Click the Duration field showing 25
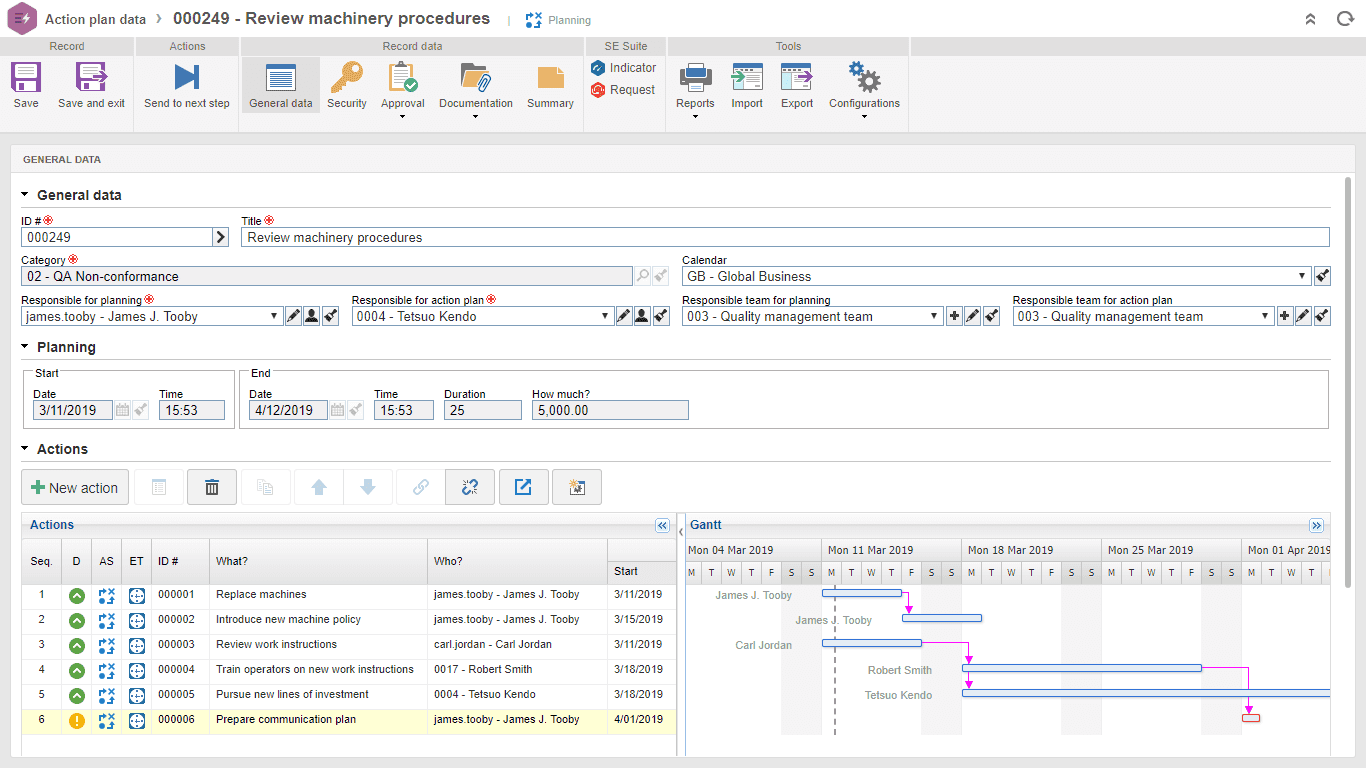Image resolution: width=1366 pixels, height=768 pixels. tap(483, 410)
